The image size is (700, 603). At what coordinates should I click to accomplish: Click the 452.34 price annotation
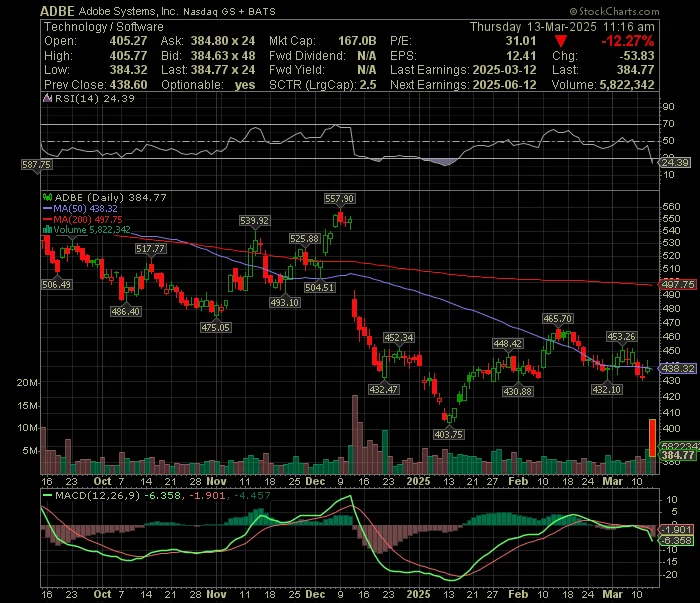(x=399, y=337)
